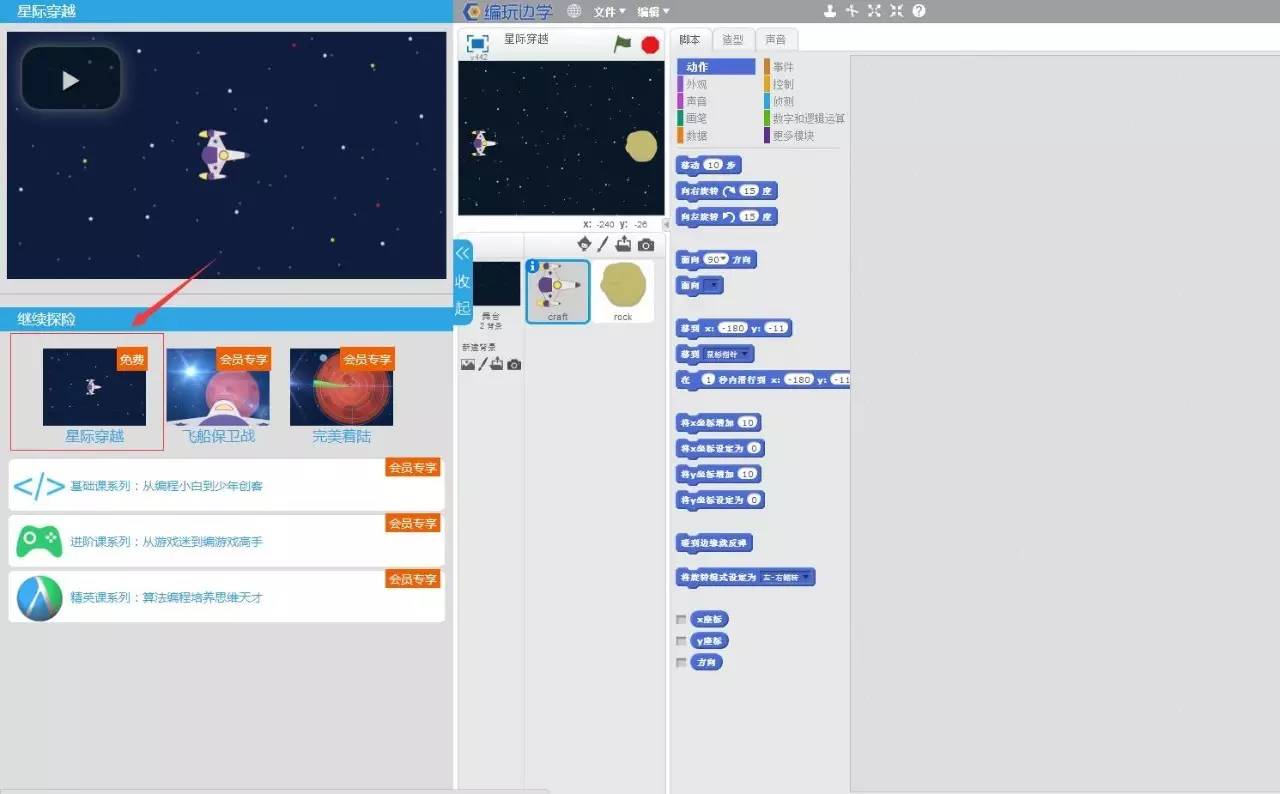1280x794 pixels.
Task: Select the 控制 block category
Action: [x=783, y=84]
